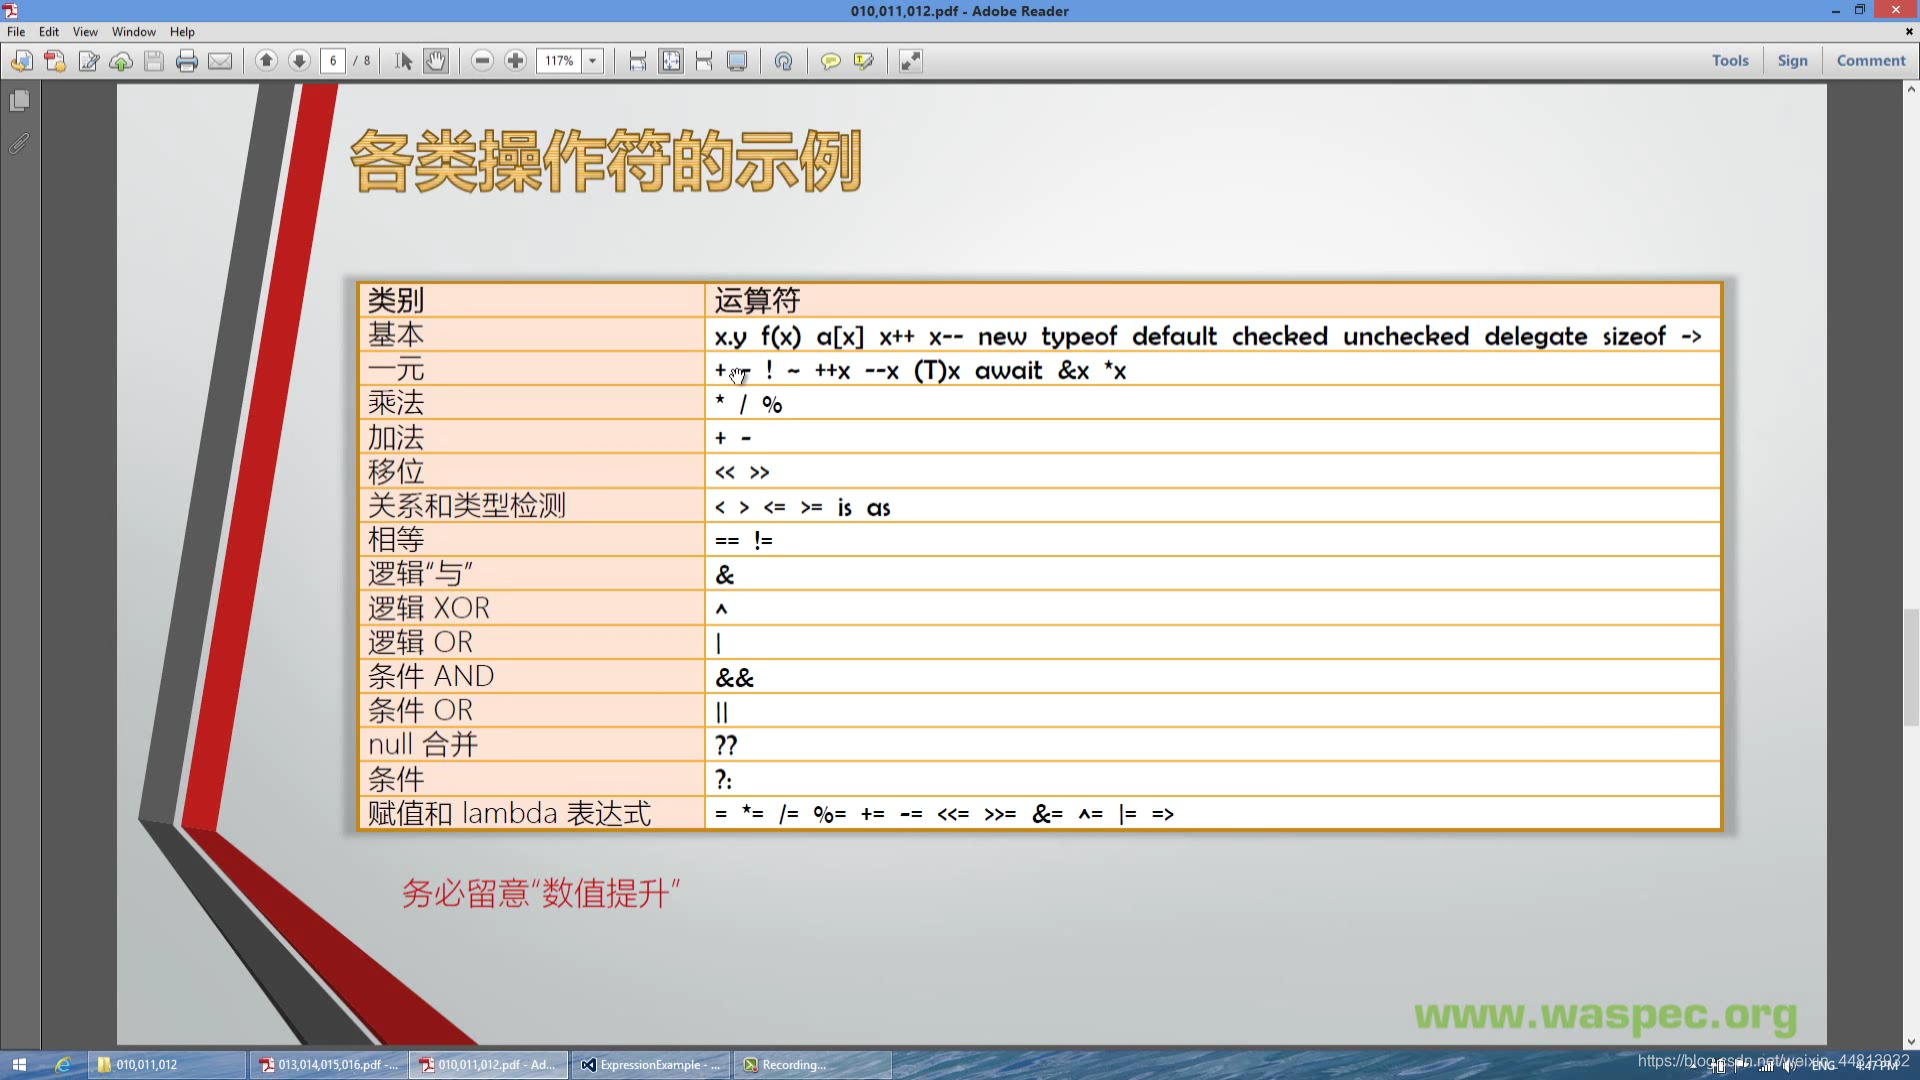Click the slide title 各类操作符的示例
Viewport: 1920px width, 1080px height.
[606, 160]
